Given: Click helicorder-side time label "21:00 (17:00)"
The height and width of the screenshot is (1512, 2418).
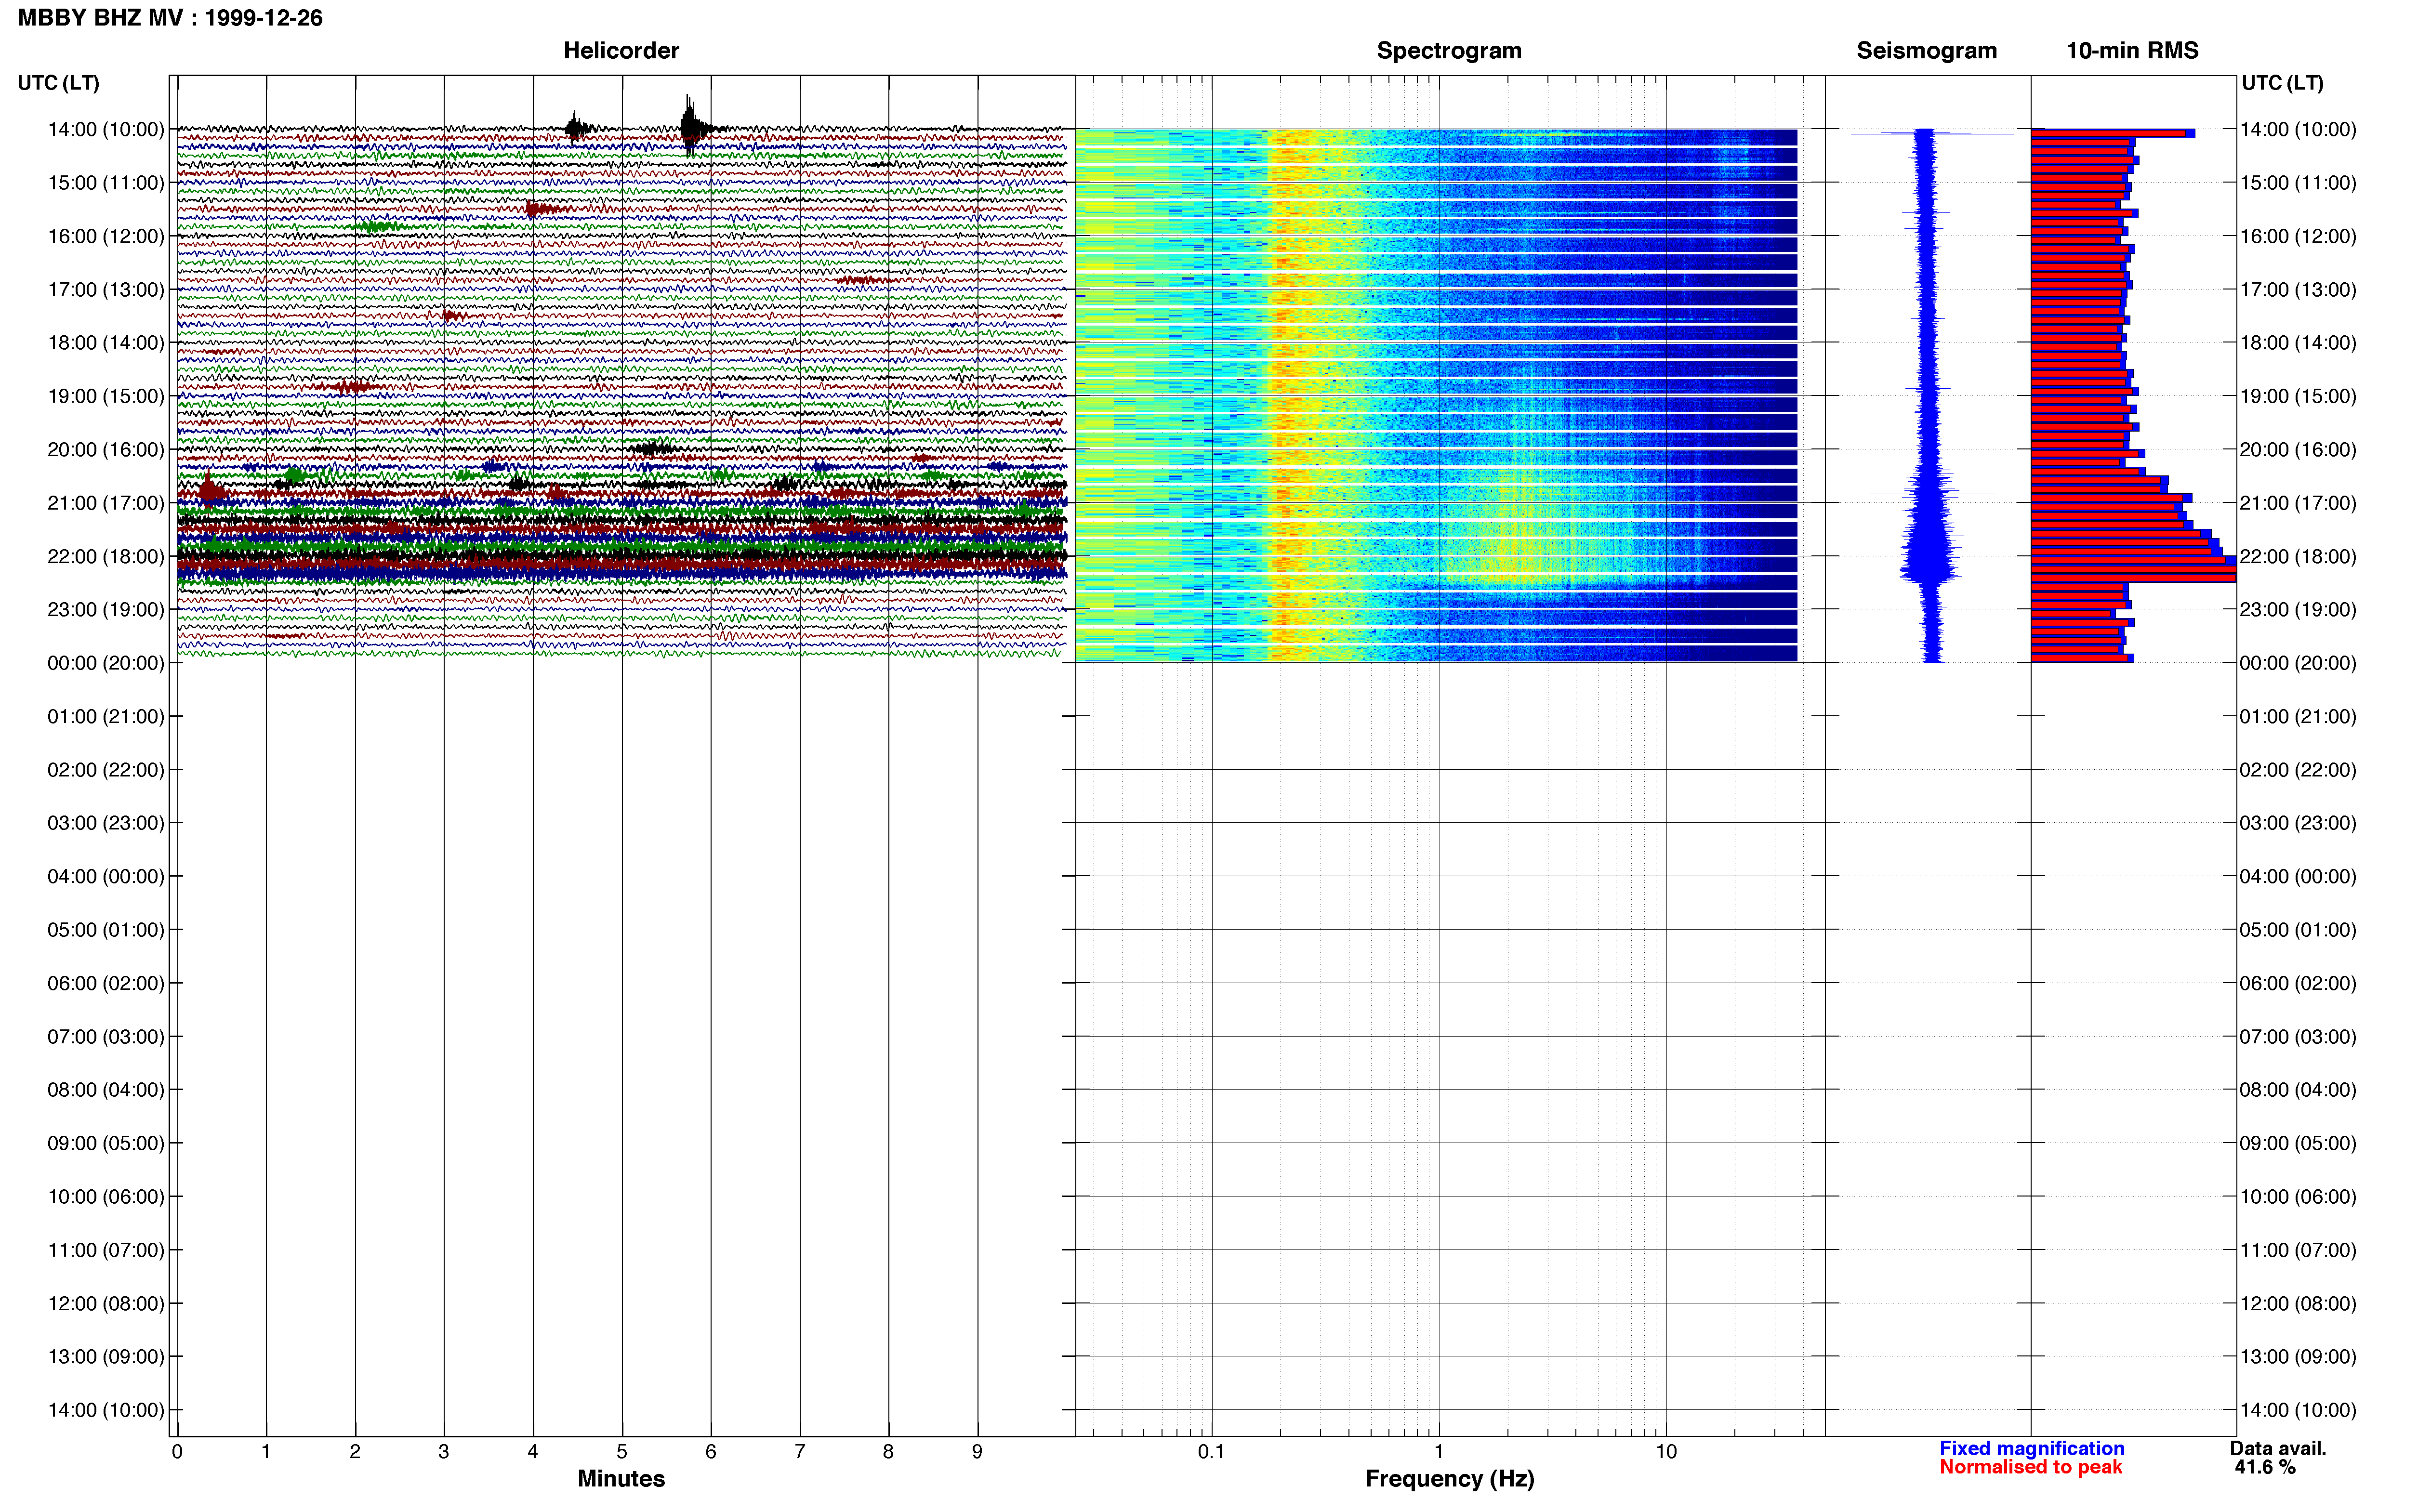Looking at the screenshot, I should tap(106, 503).
